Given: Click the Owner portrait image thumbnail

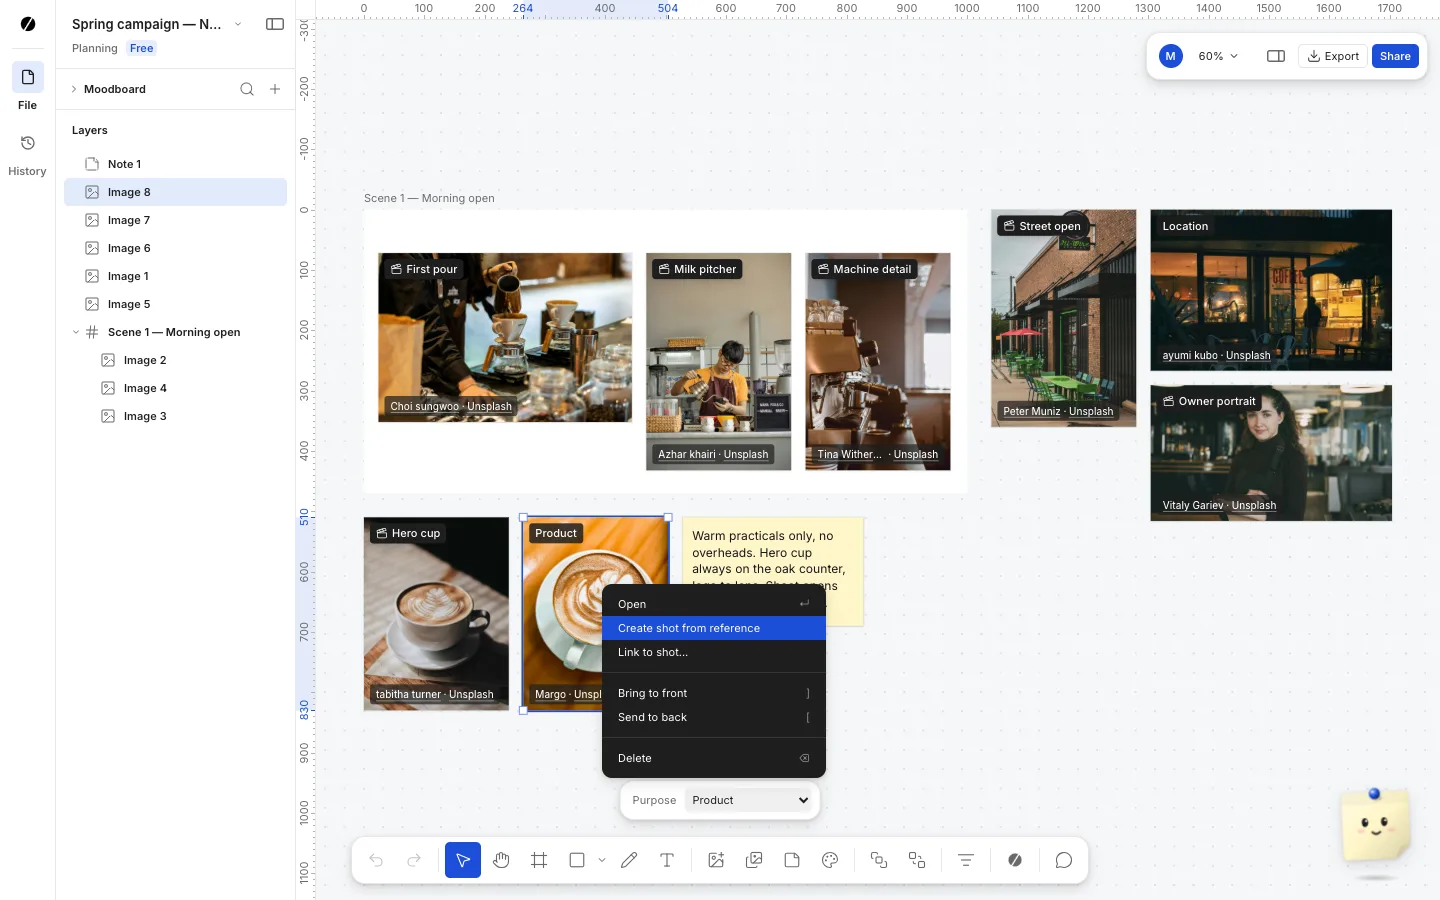Looking at the screenshot, I should (x=1271, y=453).
